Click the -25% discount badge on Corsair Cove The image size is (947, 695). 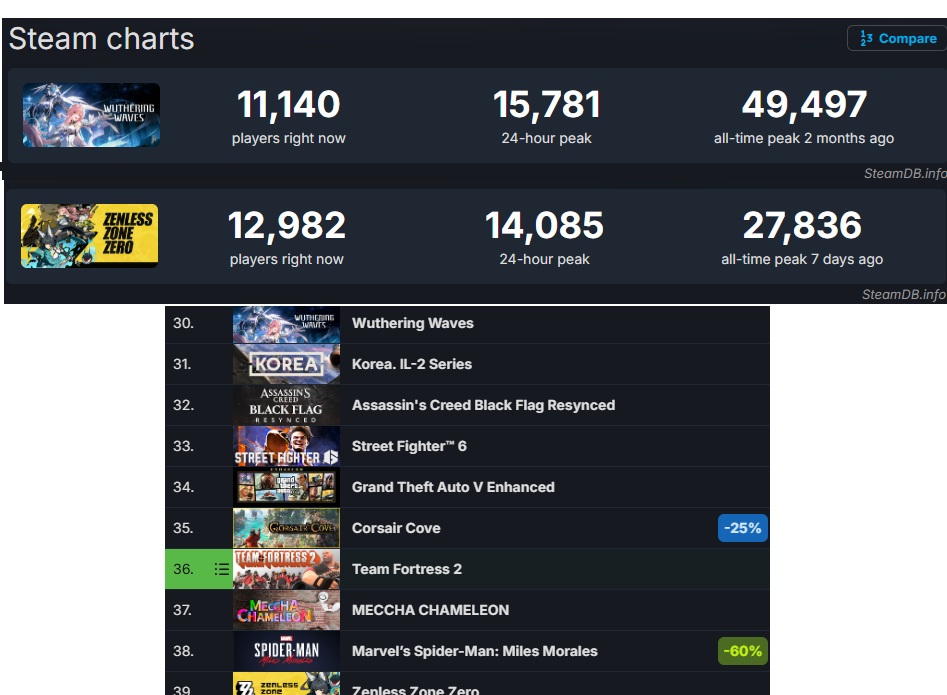click(x=743, y=528)
